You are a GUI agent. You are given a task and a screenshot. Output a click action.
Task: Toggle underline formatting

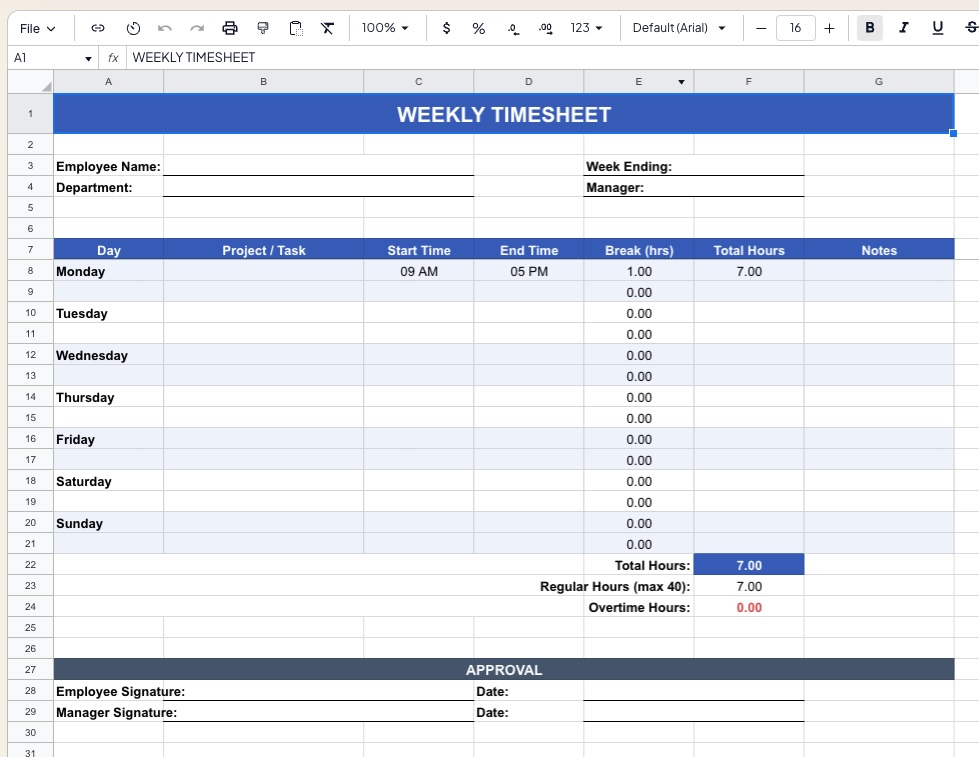937,28
